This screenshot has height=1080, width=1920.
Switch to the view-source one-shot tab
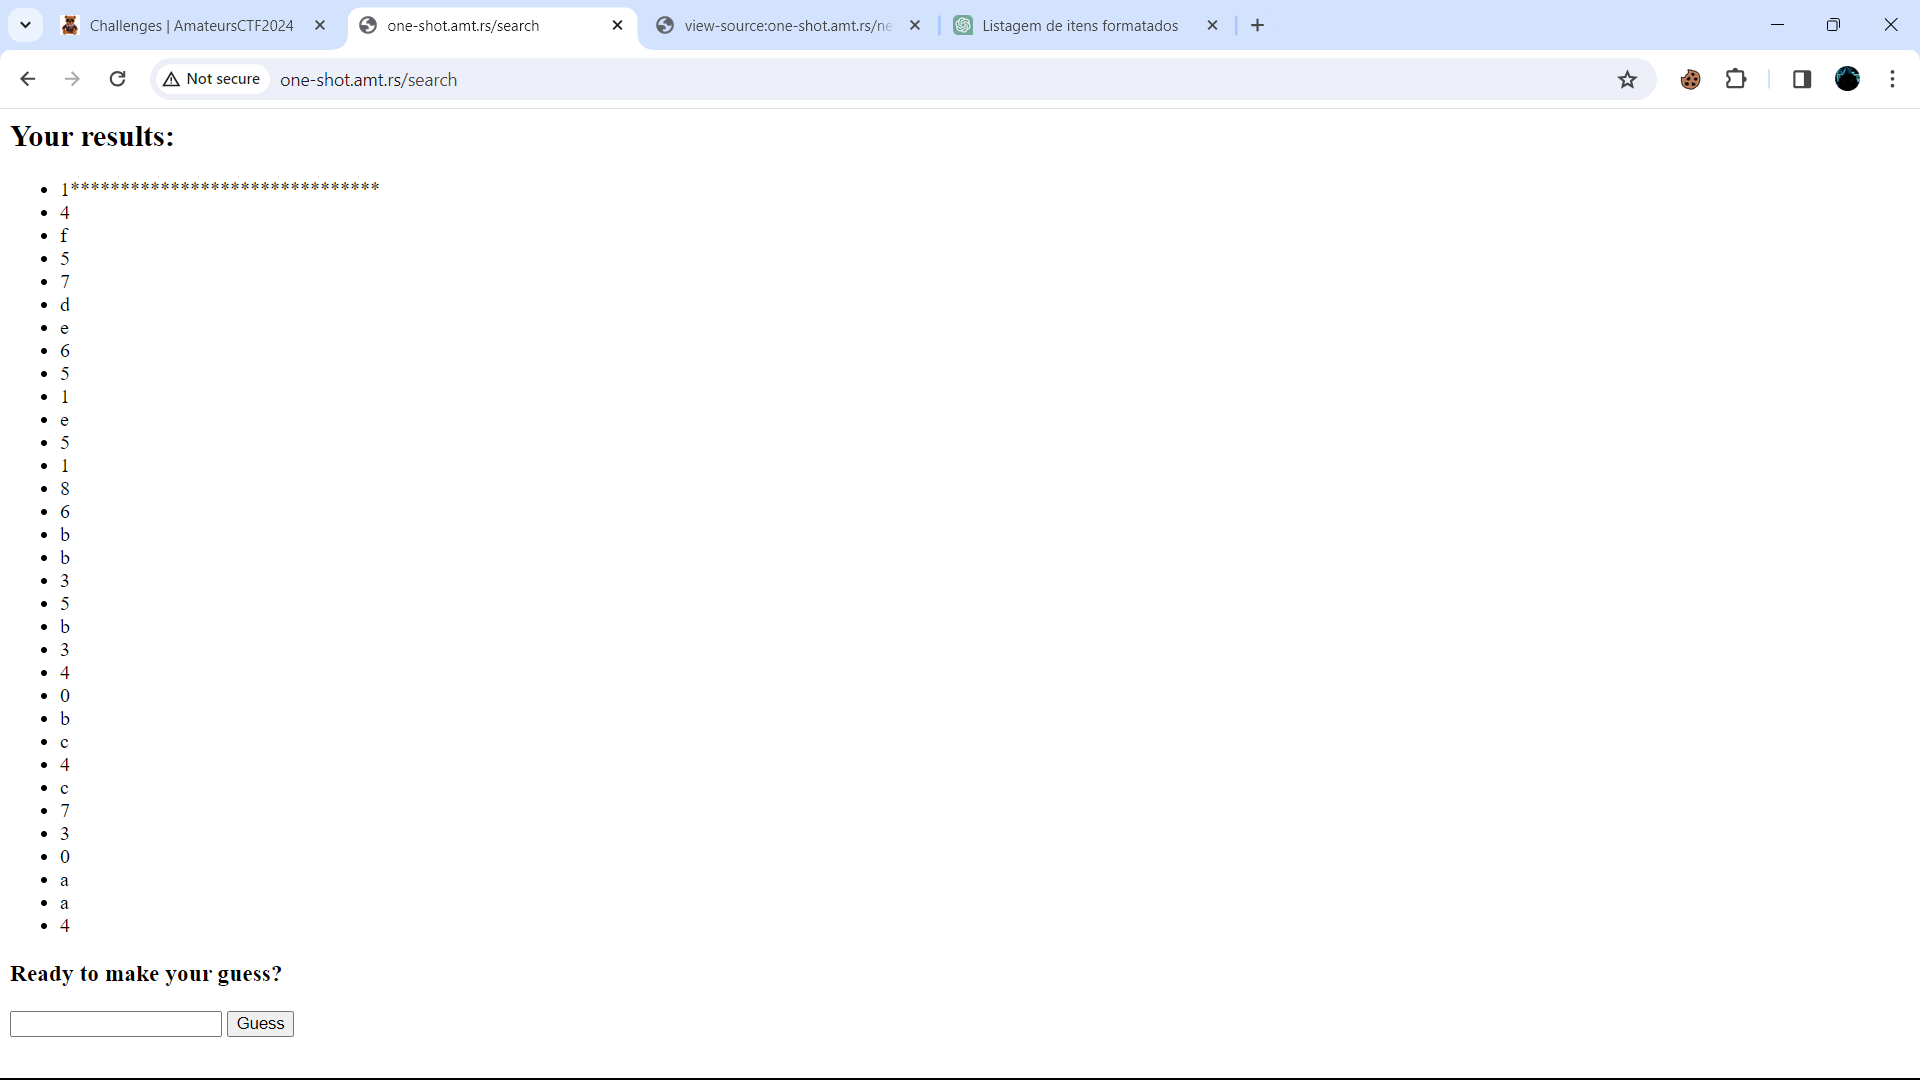click(x=786, y=26)
